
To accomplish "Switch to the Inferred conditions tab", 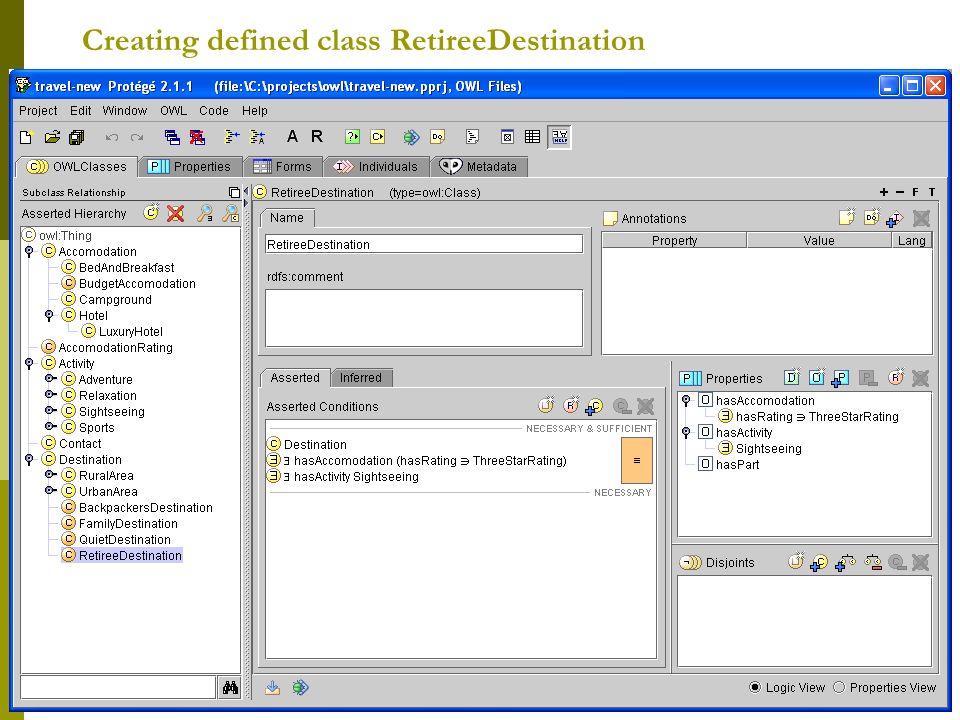I will [x=361, y=378].
